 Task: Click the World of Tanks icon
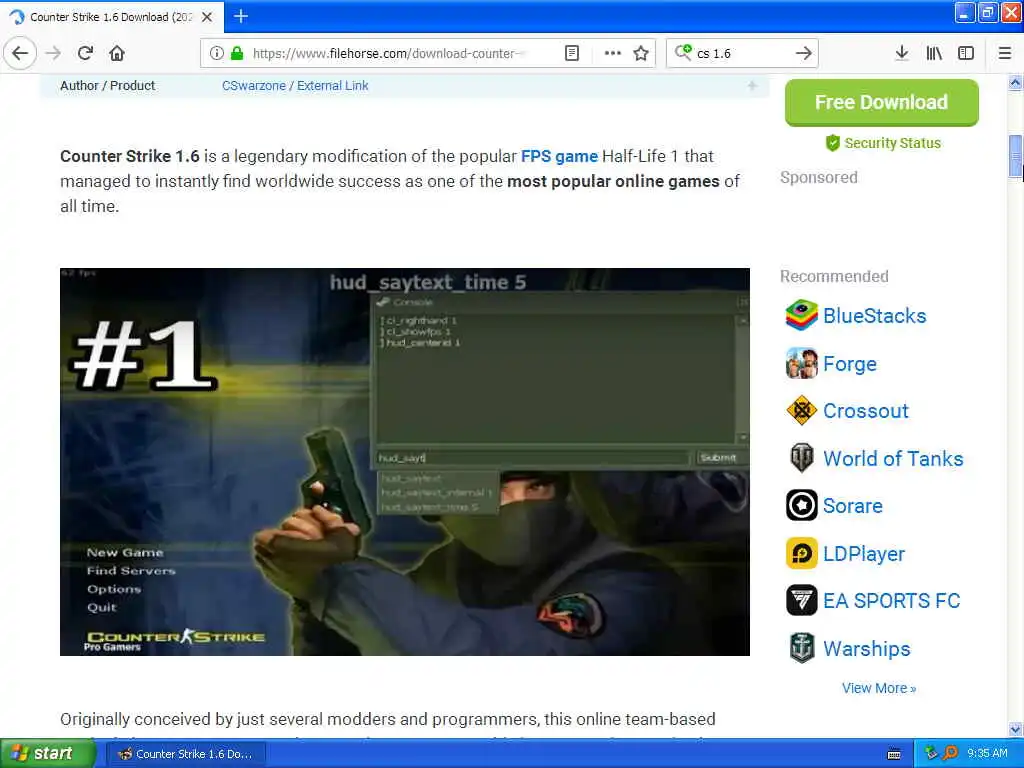[801, 458]
